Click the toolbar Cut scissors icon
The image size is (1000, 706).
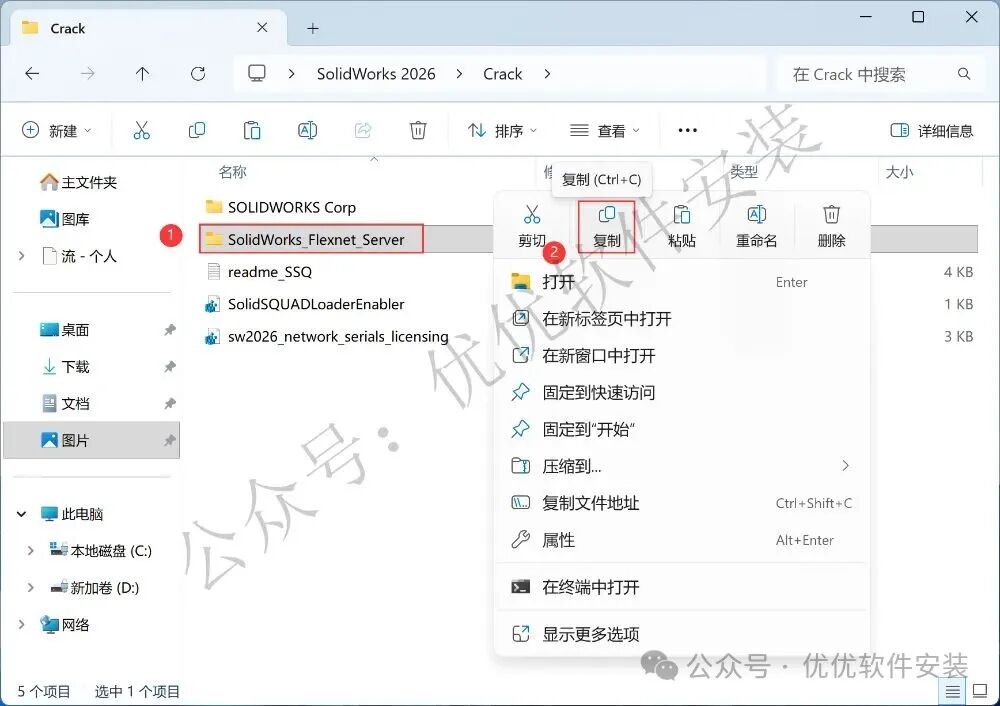(x=142, y=131)
